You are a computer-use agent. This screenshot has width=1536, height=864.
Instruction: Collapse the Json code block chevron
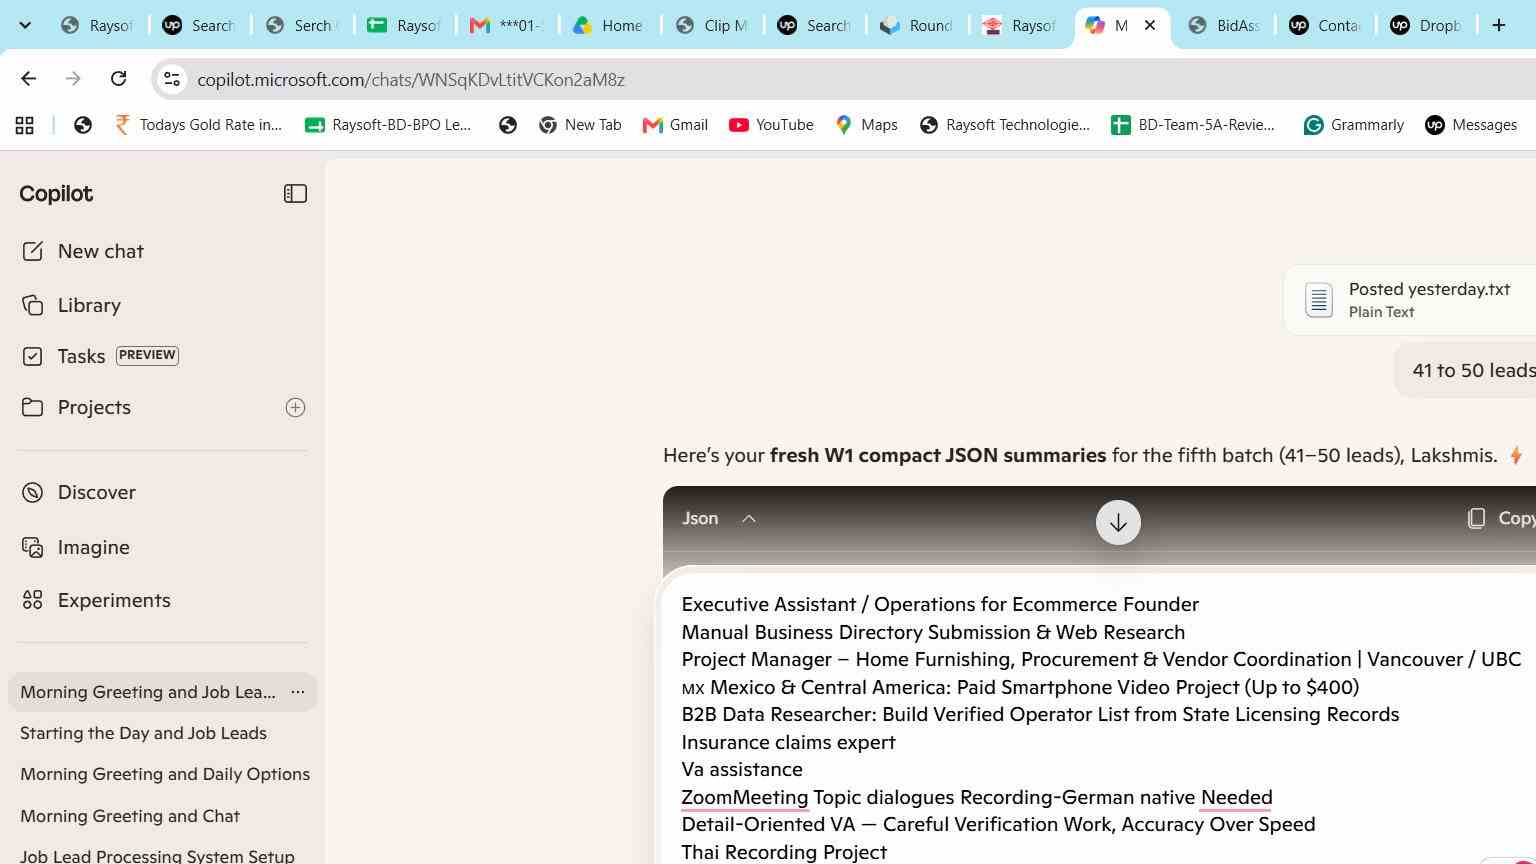click(x=749, y=518)
